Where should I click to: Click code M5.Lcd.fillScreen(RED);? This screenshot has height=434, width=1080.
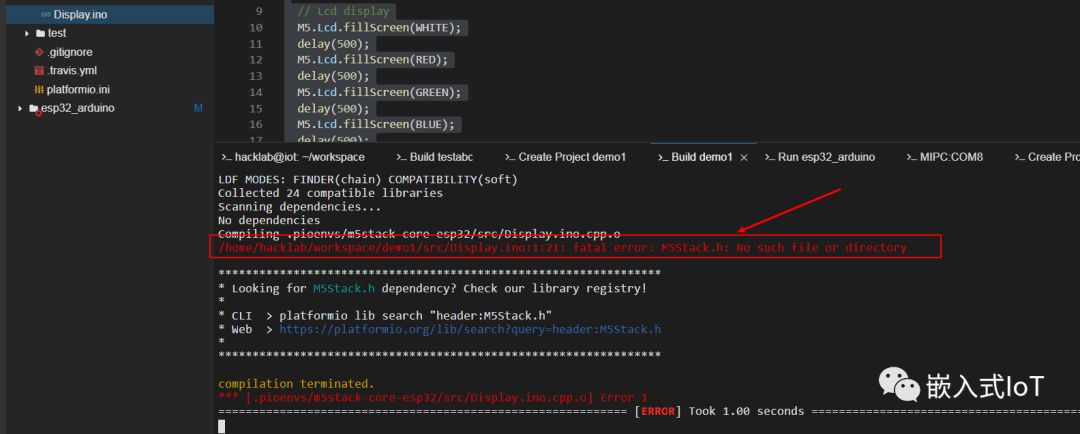[x=373, y=60]
